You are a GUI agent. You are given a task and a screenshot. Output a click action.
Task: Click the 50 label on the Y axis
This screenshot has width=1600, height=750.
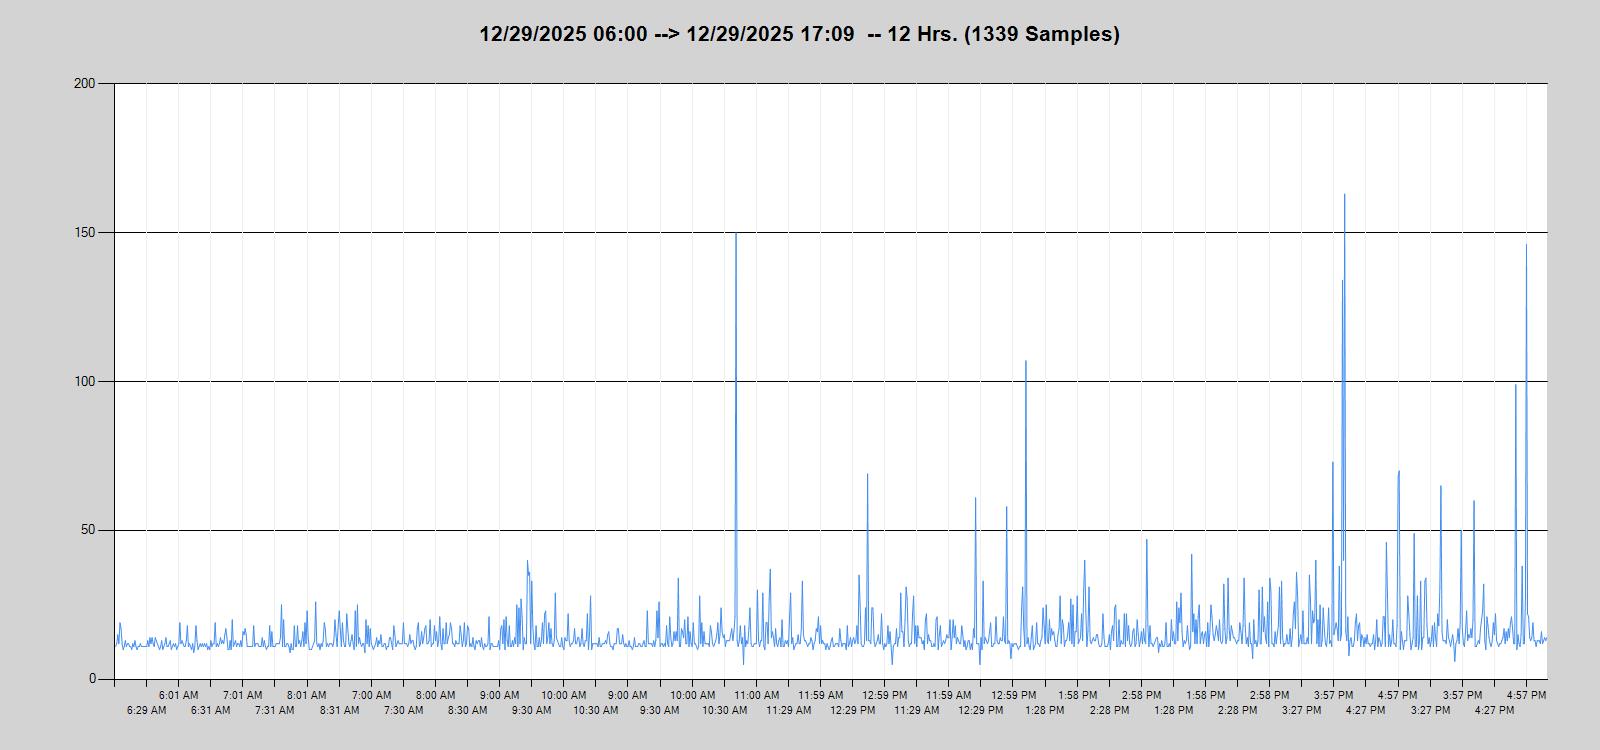(x=88, y=530)
